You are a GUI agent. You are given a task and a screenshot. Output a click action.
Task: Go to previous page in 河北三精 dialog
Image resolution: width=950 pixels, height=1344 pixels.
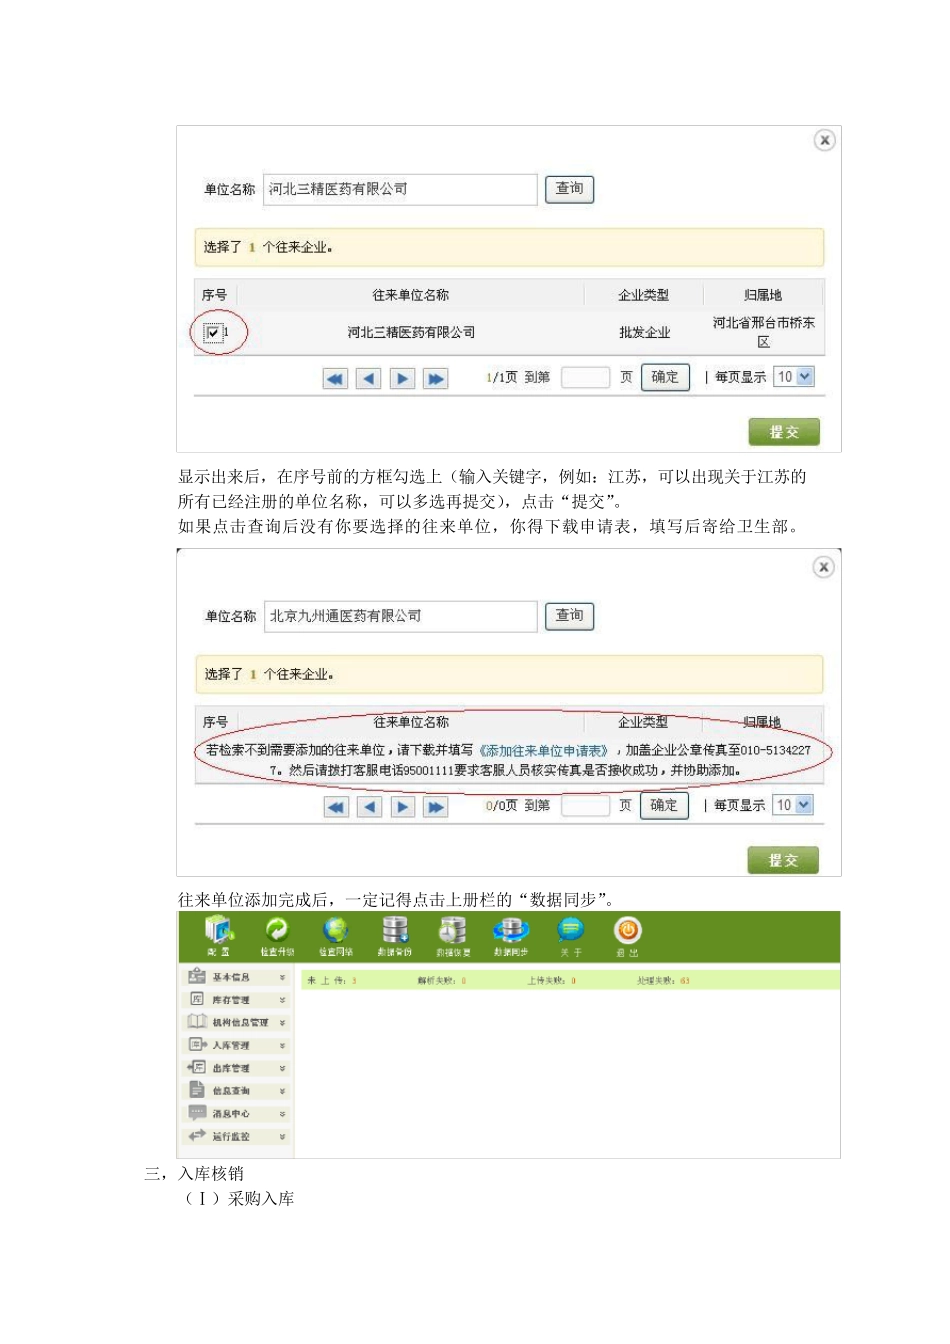point(369,379)
